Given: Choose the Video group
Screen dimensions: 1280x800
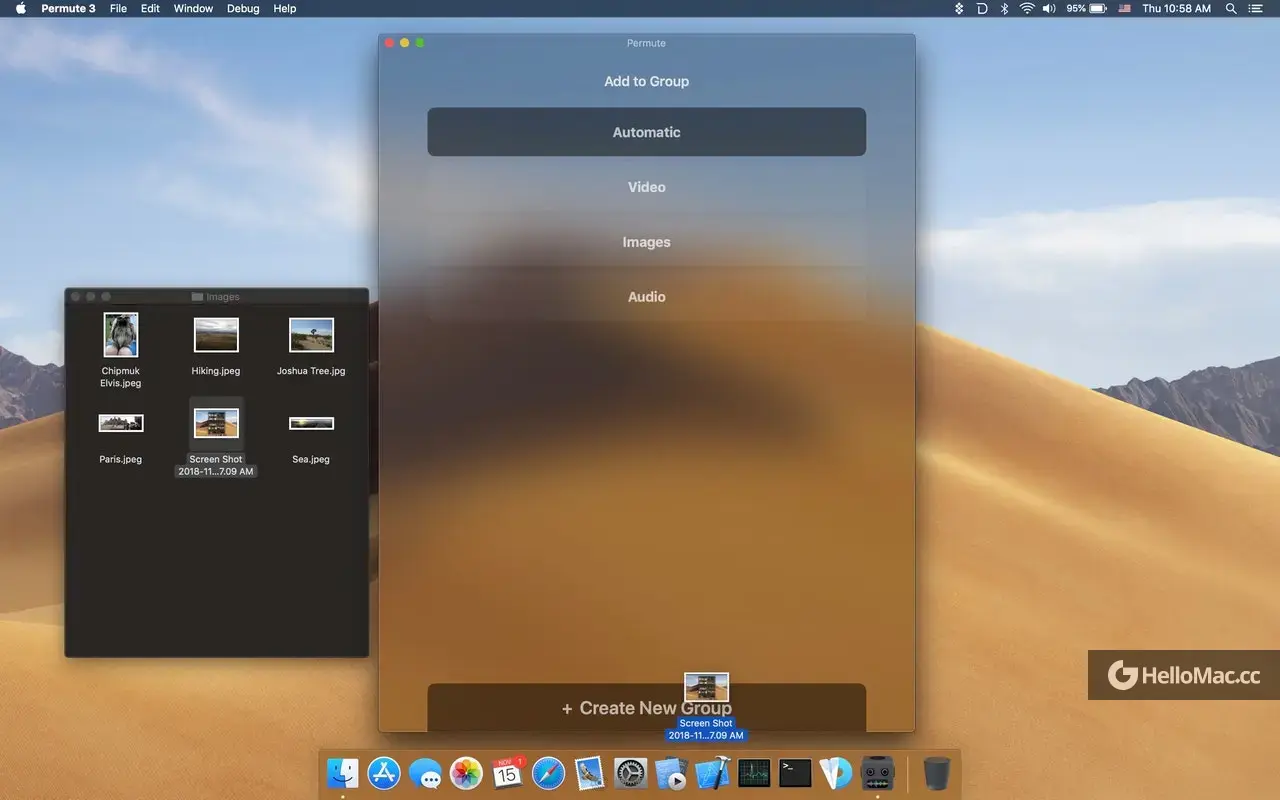Looking at the screenshot, I should tap(646, 187).
